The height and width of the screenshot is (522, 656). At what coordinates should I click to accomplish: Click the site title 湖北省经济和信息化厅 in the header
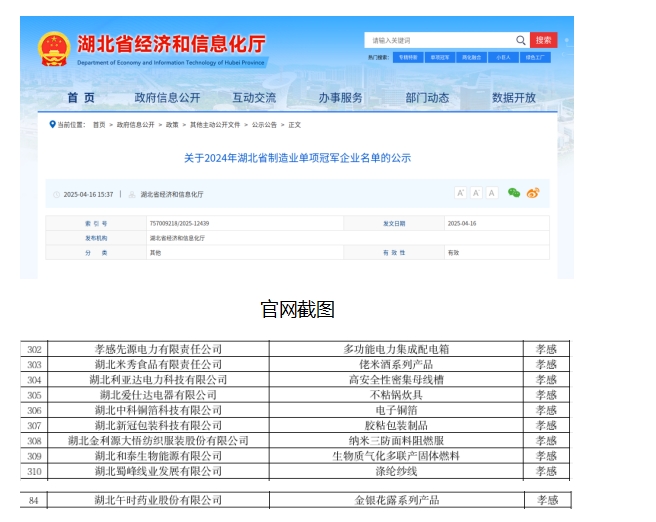point(172,44)
